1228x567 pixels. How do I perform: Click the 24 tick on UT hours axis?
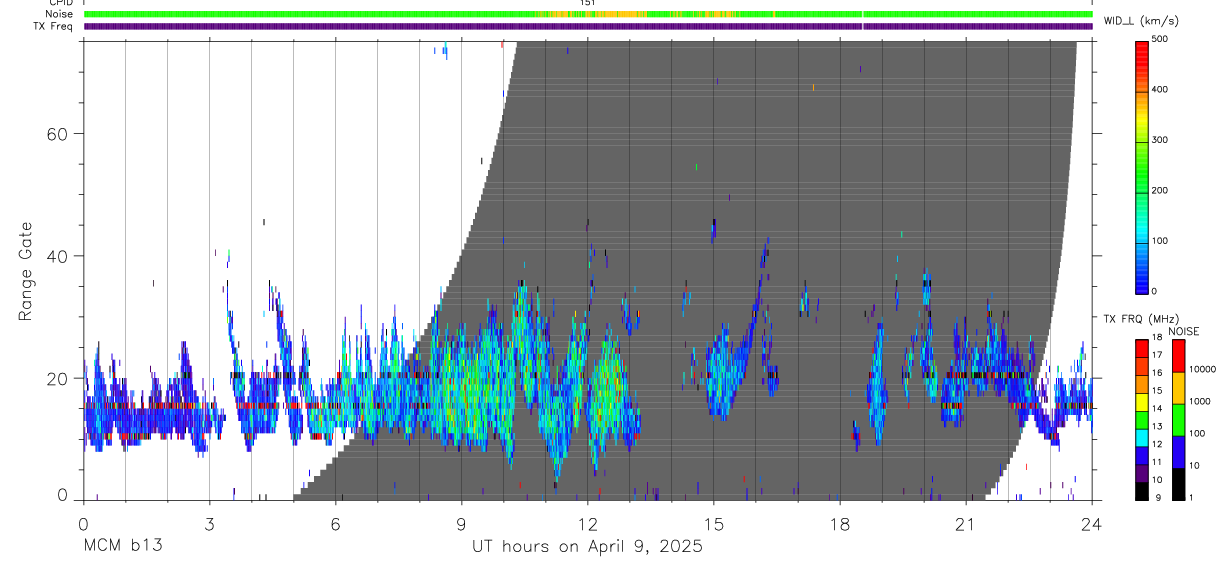pyautogui.click(x=1092, y=524)
